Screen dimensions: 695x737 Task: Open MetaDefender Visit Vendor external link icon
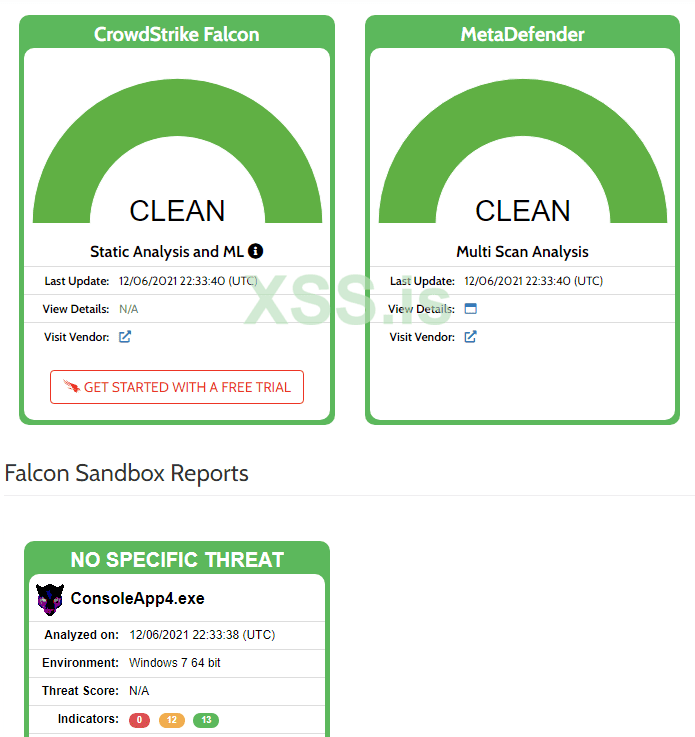(x=471, y=337)
